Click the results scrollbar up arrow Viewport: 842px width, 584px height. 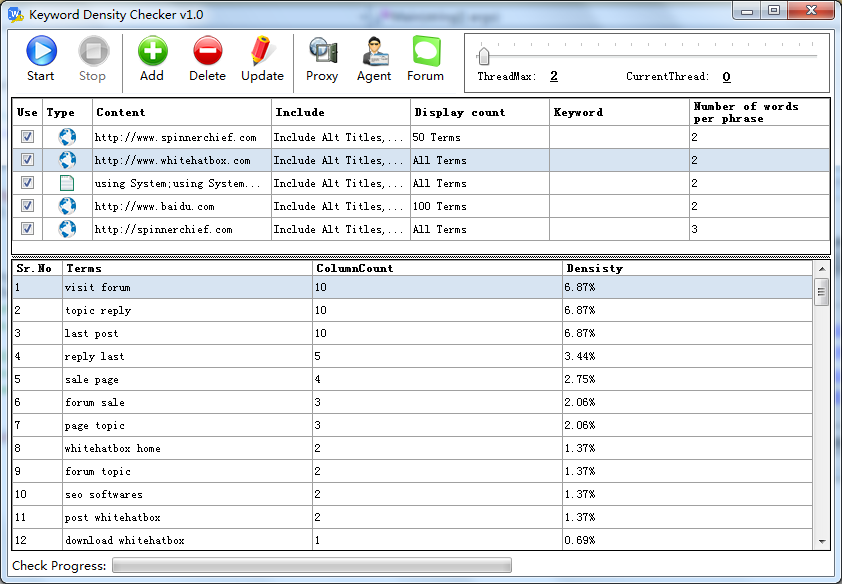click(822, 268)
